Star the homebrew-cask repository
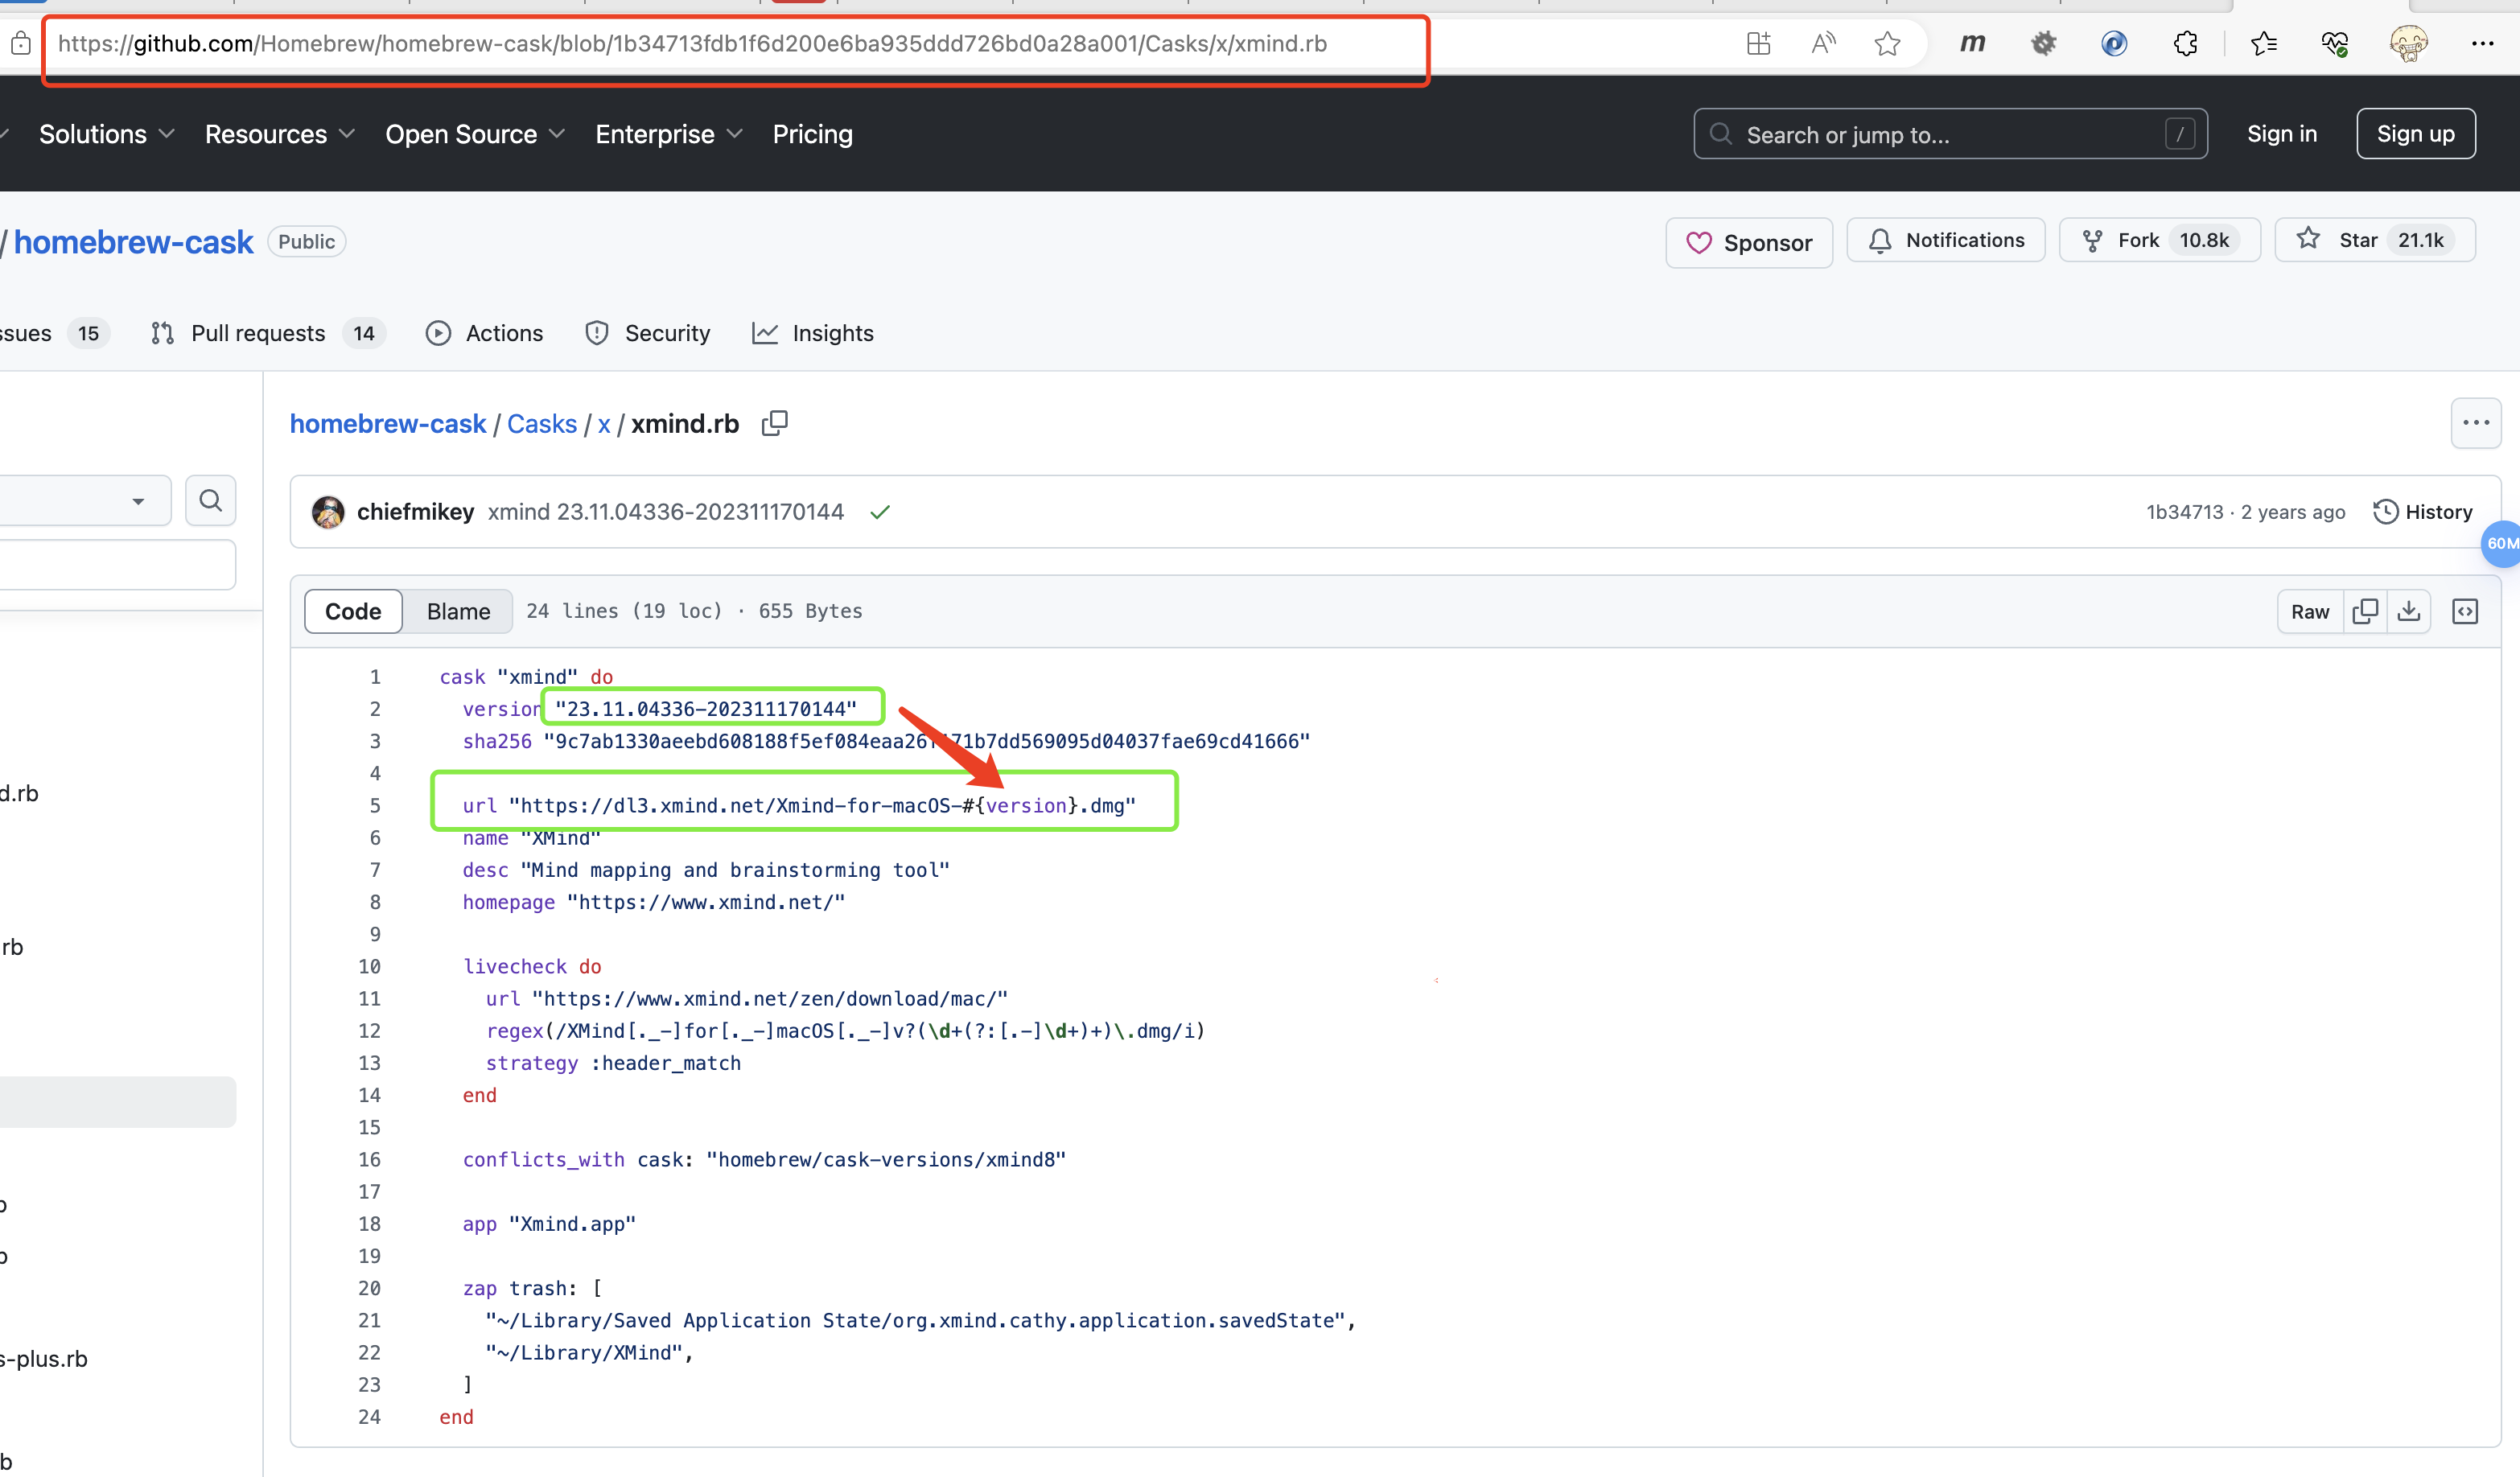The height and width of the screenshot is (1477, 2520). tap(2358, 240)
